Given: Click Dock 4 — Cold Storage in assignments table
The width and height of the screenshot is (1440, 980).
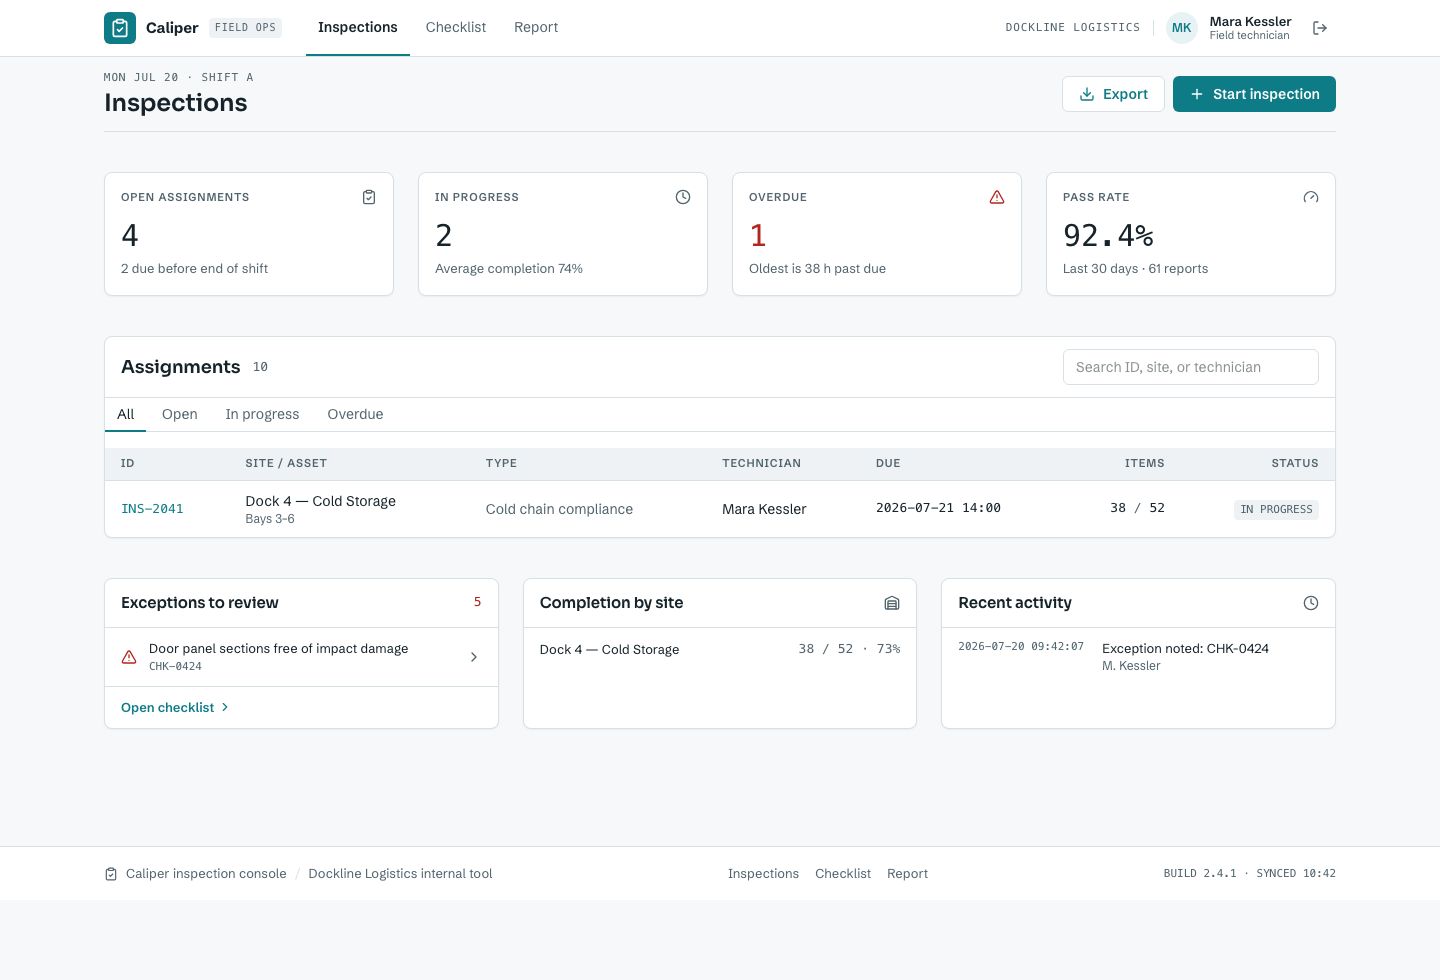Looking at the screenshot, I should click(320, 501).
